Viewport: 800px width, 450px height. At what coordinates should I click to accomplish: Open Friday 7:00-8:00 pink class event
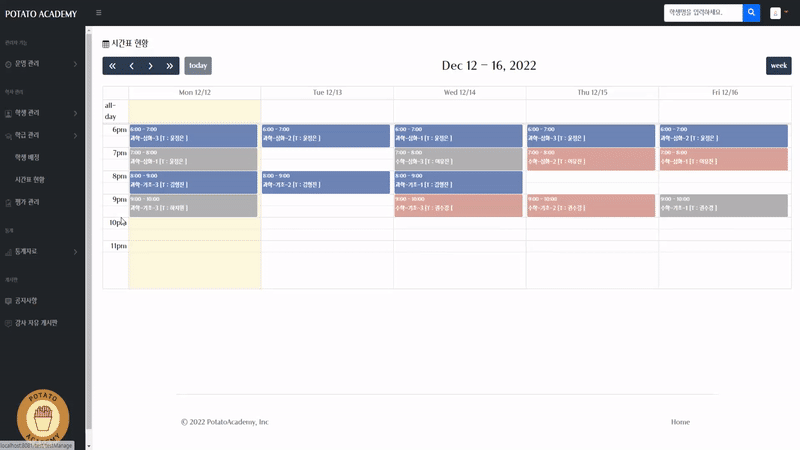click(x=724, y=159)
